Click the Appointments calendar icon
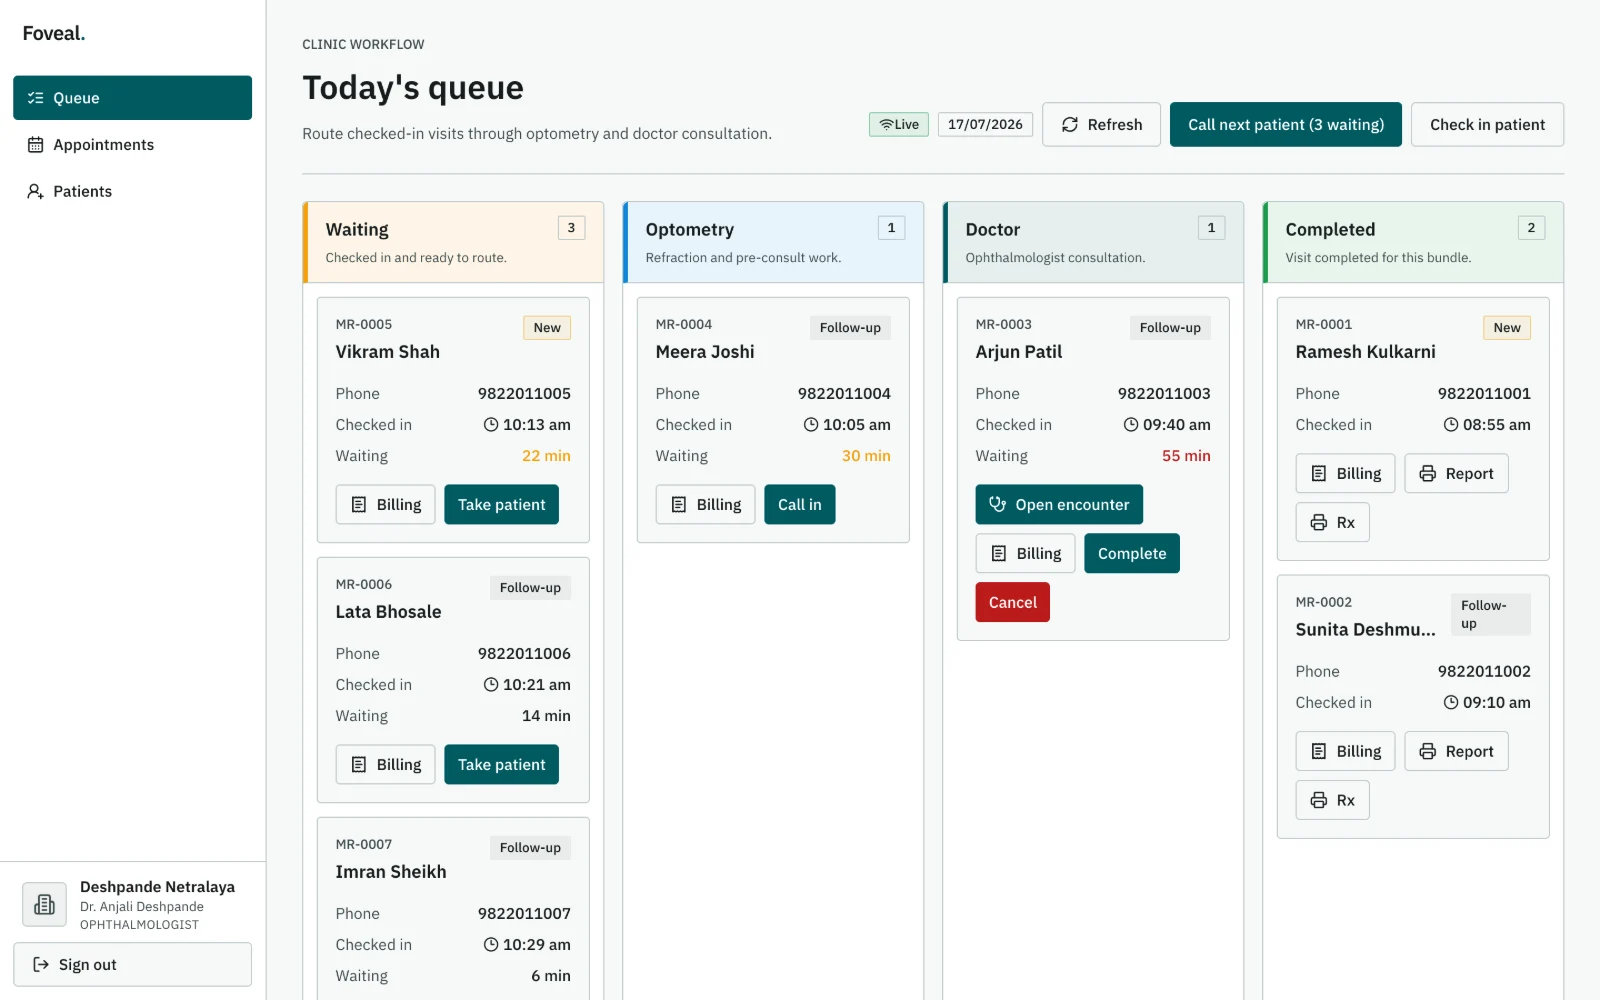Screen dimensions: 1600x1000 coord(36,145)
